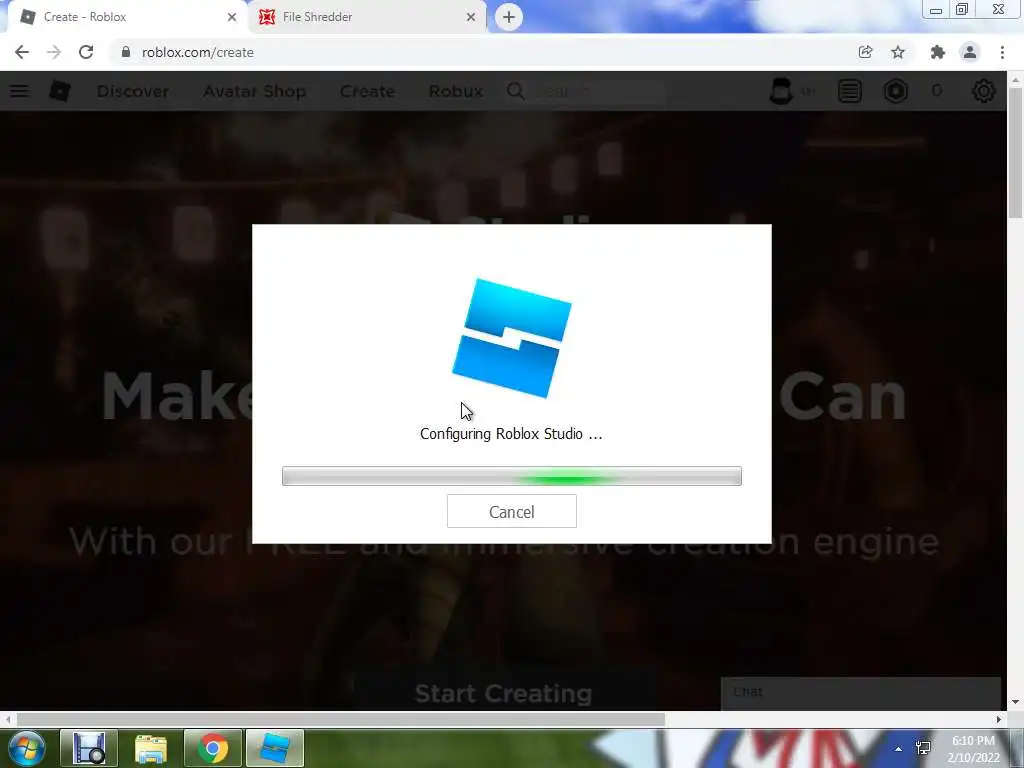This screenshot has width=1024, height=768.
Task: Open Roblox Studio from the taskbar
Action: [275, 748]
